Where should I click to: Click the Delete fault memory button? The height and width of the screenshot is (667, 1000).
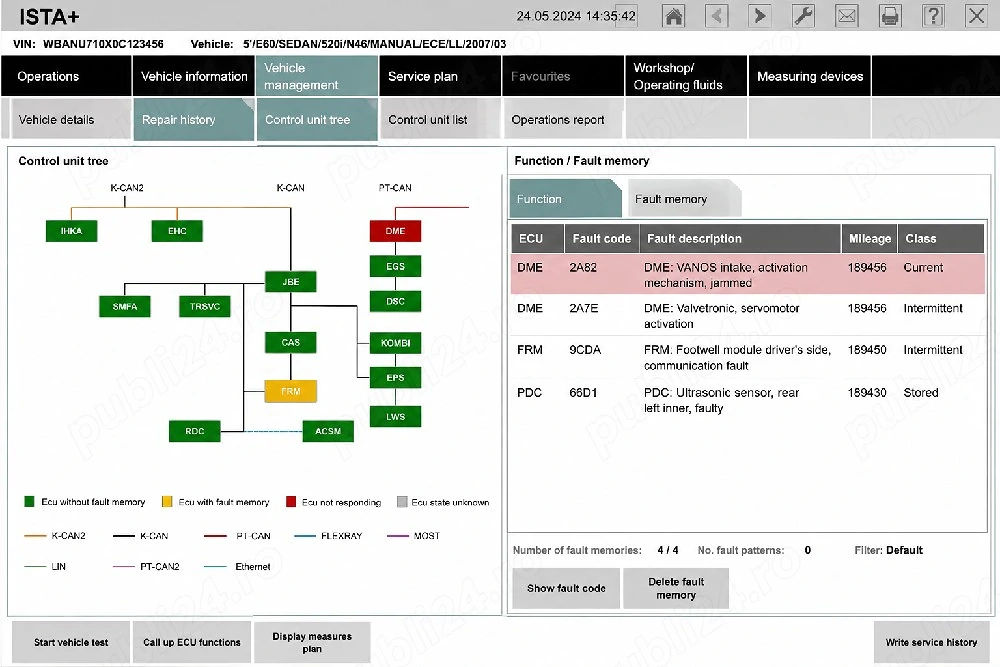click(x=676, y=588)
